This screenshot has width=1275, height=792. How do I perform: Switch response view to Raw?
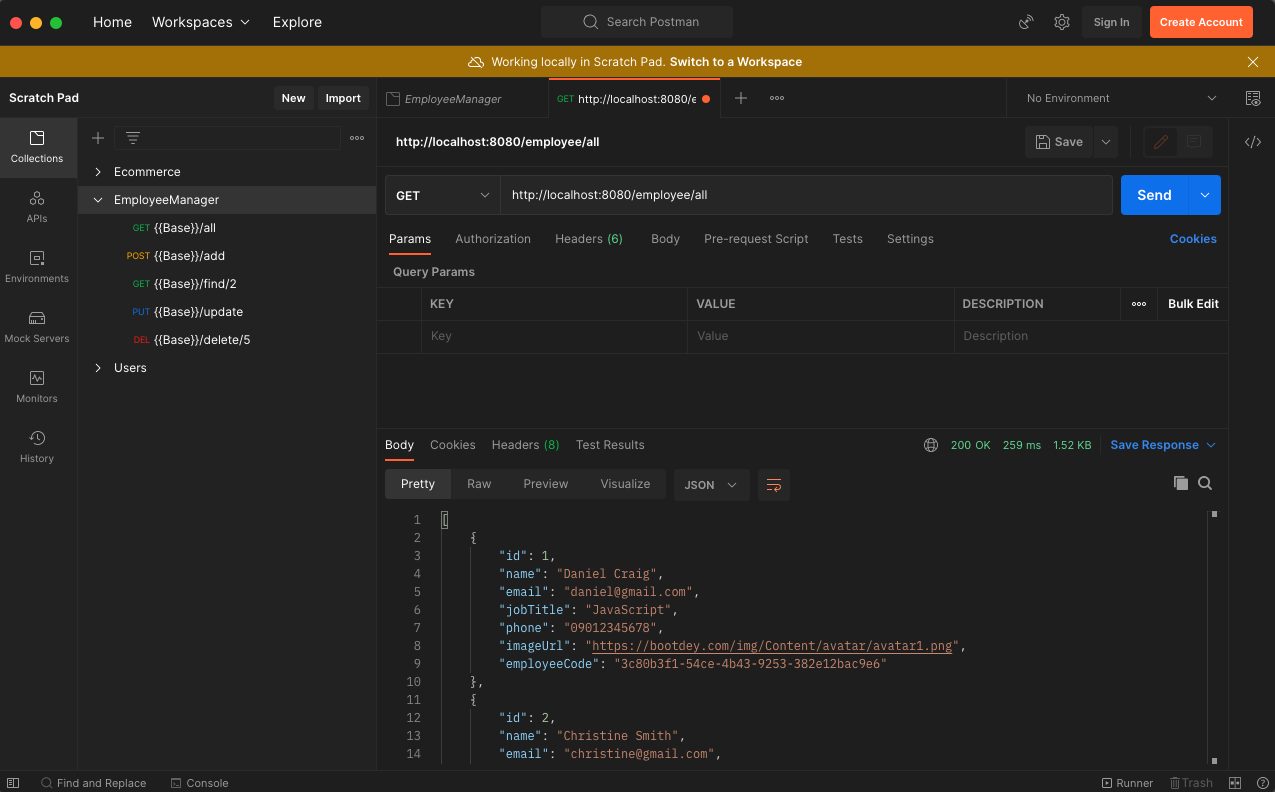pos(479,484)
